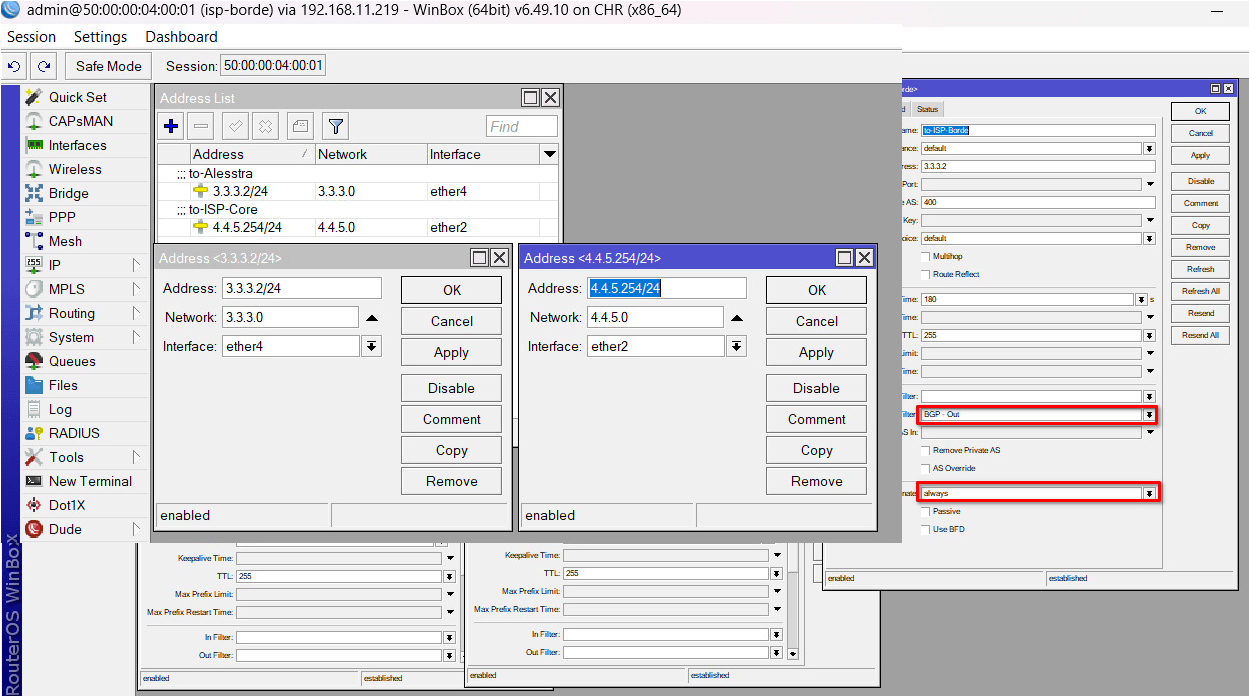Click Copy in the Address 3.3.3.2/24 dialog

coord(452,450)
